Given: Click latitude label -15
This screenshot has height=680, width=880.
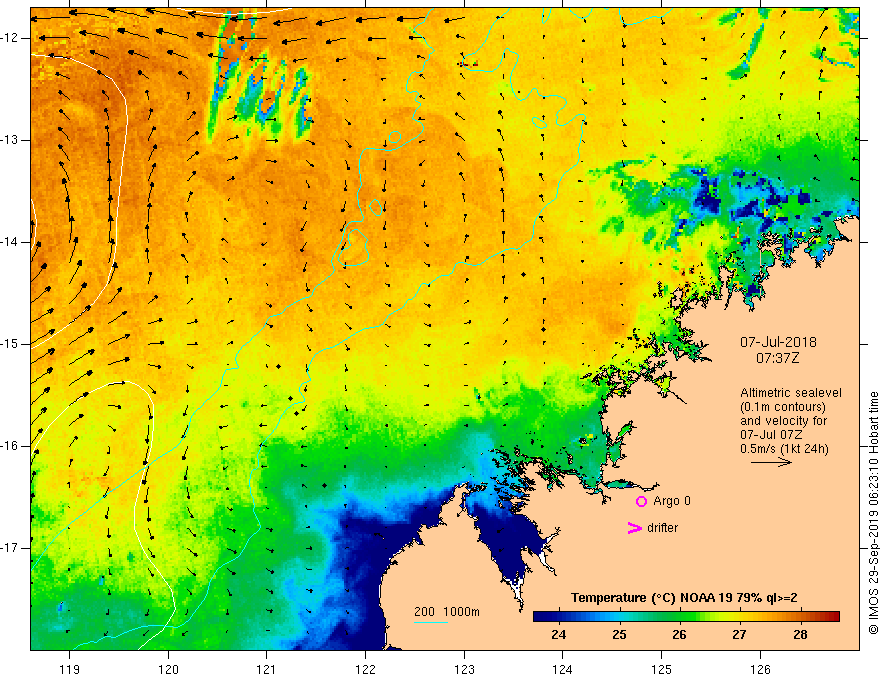Looking at the screenshot, I should (11, 344).
